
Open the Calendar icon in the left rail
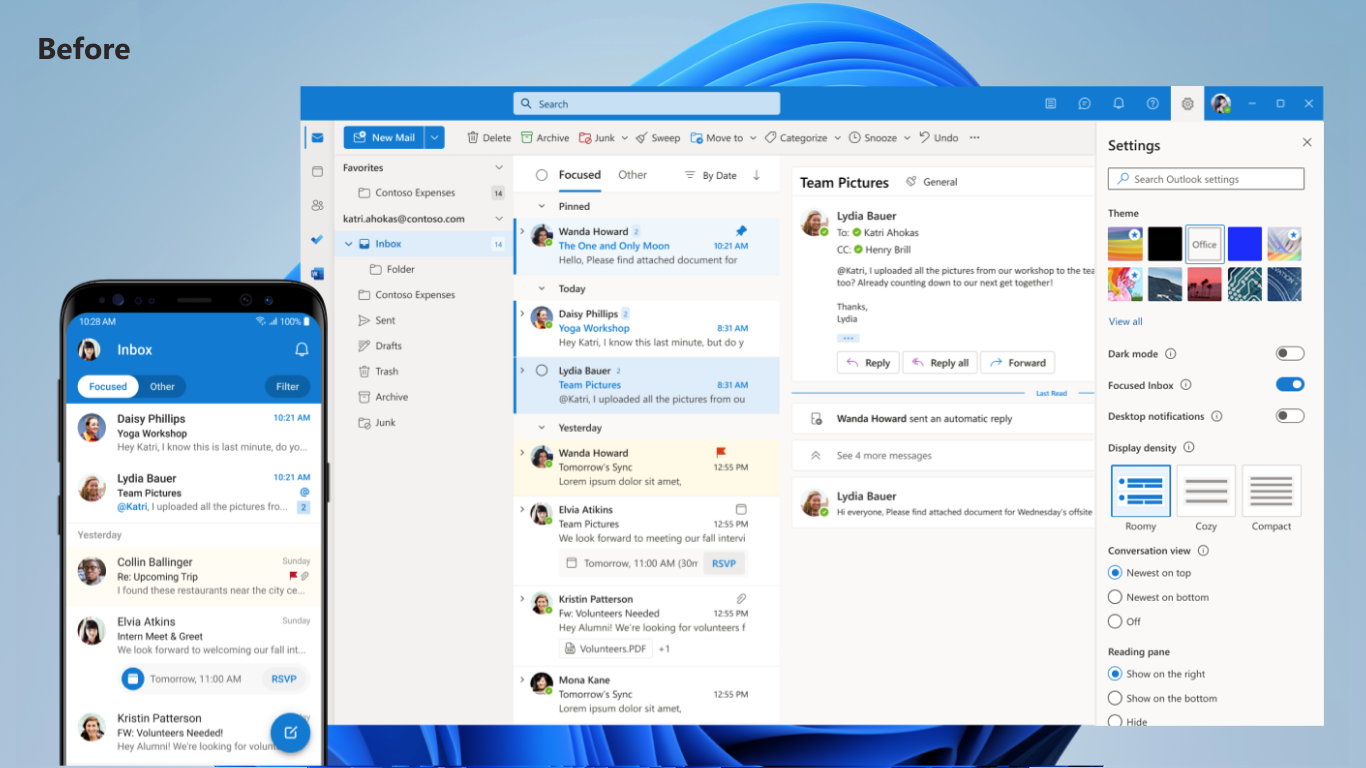[317, 172]
